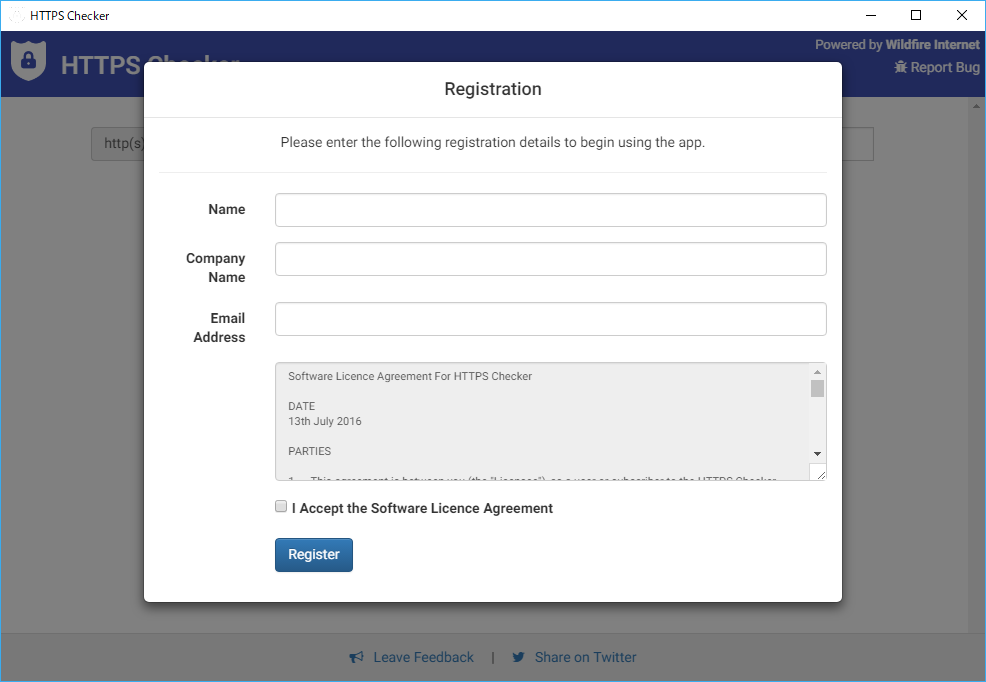Close the HTTPS Checker window
Image resolution: width=986 pixels, height=682 pixels.
961,15
